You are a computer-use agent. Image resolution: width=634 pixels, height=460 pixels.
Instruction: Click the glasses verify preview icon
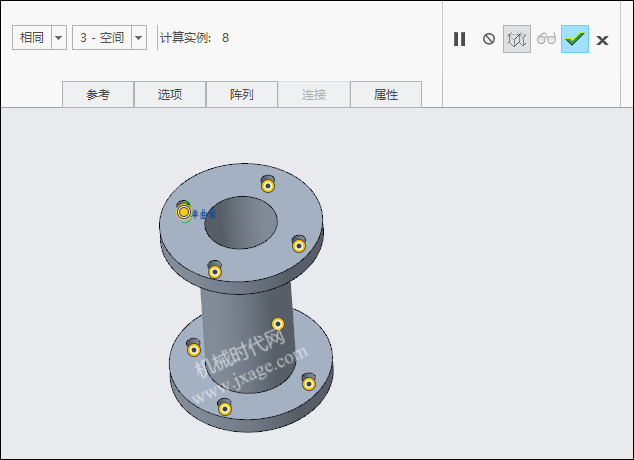click(x=546, y=39)
